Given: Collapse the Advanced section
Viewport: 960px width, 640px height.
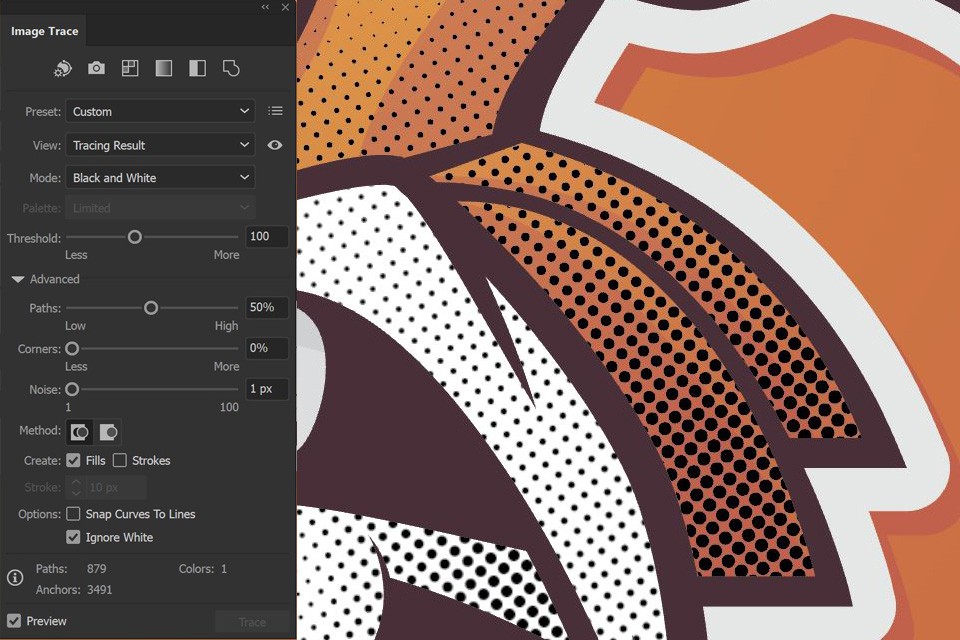Looking at the screenshot, I should 18,279.
